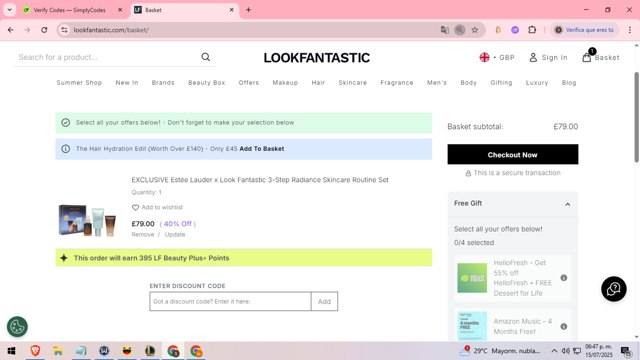Screen dimensions: 640x360
Task: Click Add discount code button
Action: coord(324,301)
